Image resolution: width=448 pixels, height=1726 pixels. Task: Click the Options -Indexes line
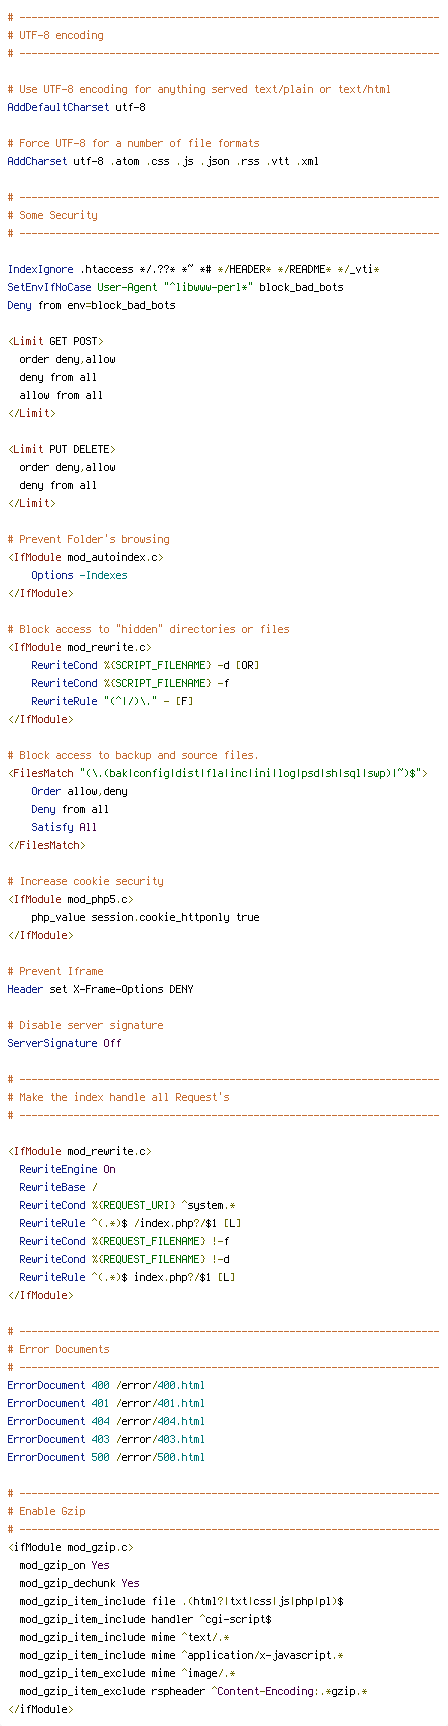[x=79, y=575]
